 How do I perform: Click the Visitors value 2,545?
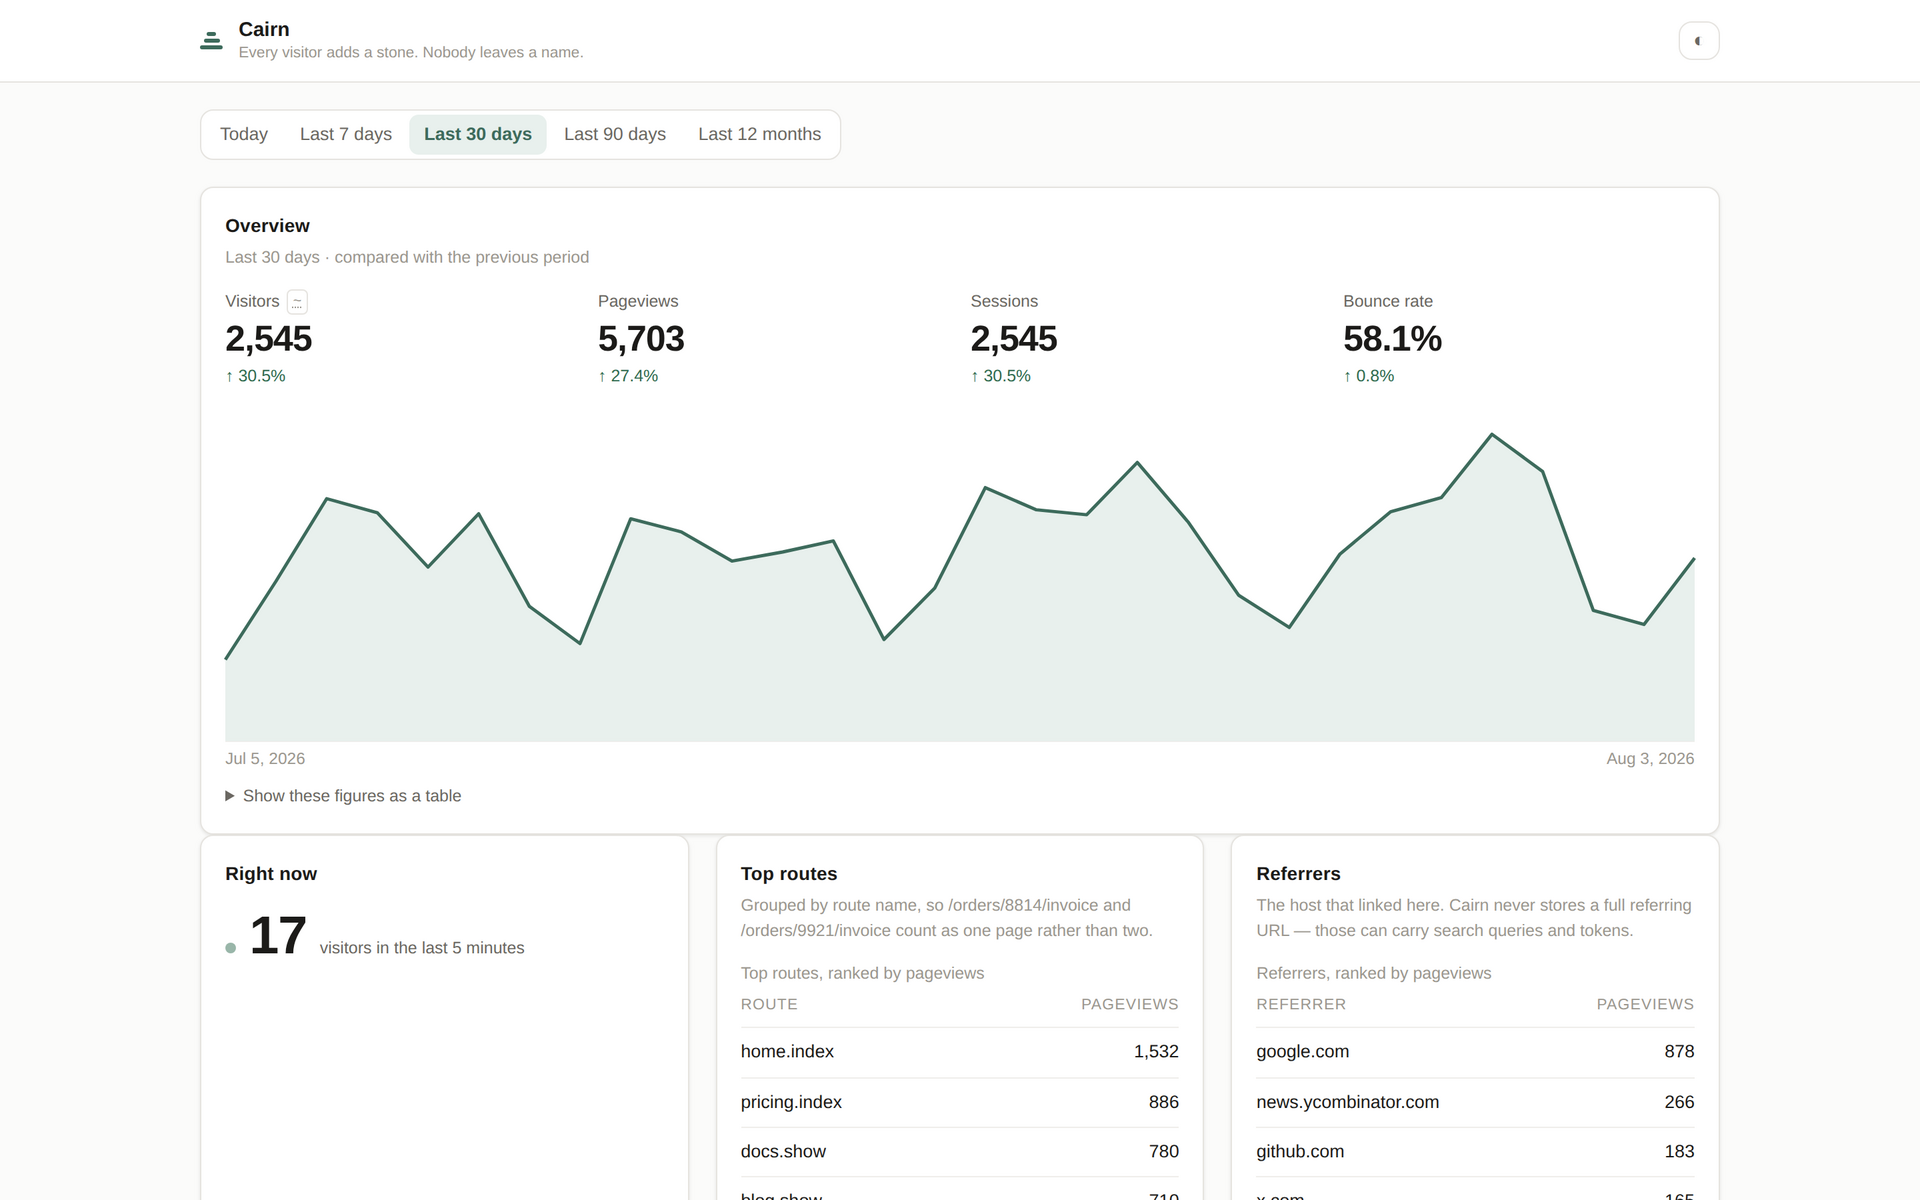tap(268, 339)
